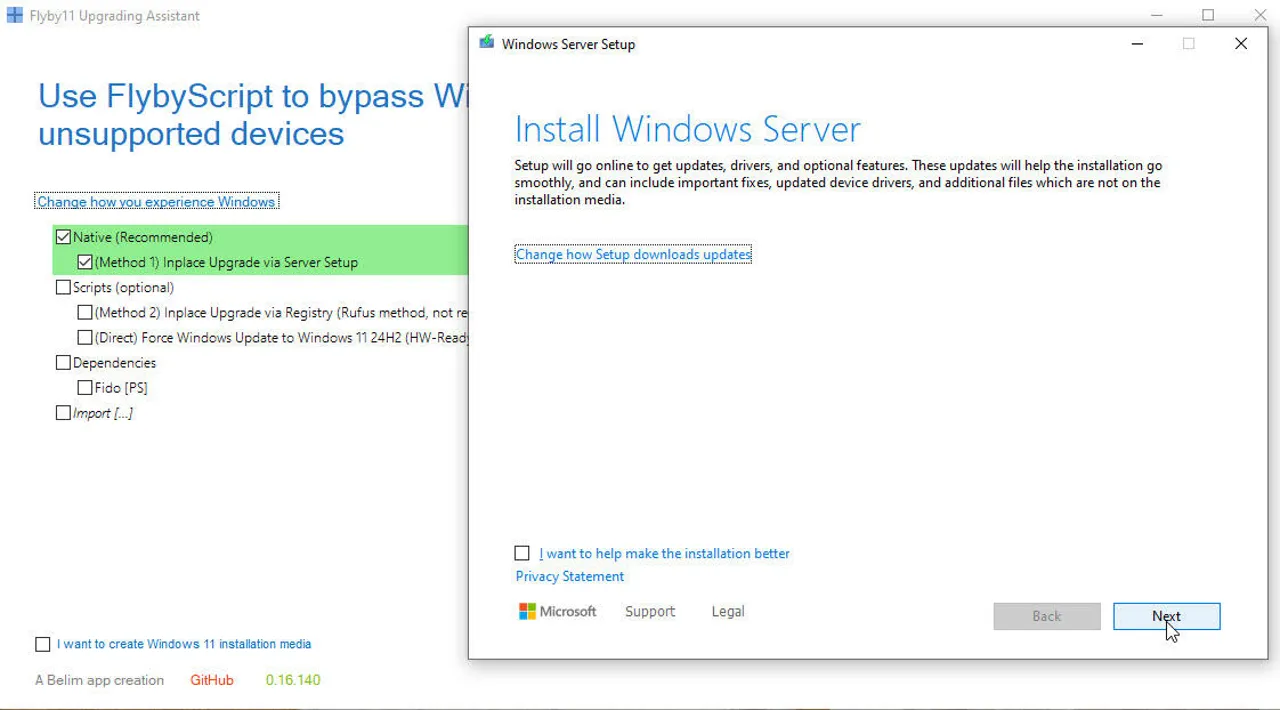Check the Dependencies checkbox
This screenshot has height=710, width=1280.
[63, 362]
